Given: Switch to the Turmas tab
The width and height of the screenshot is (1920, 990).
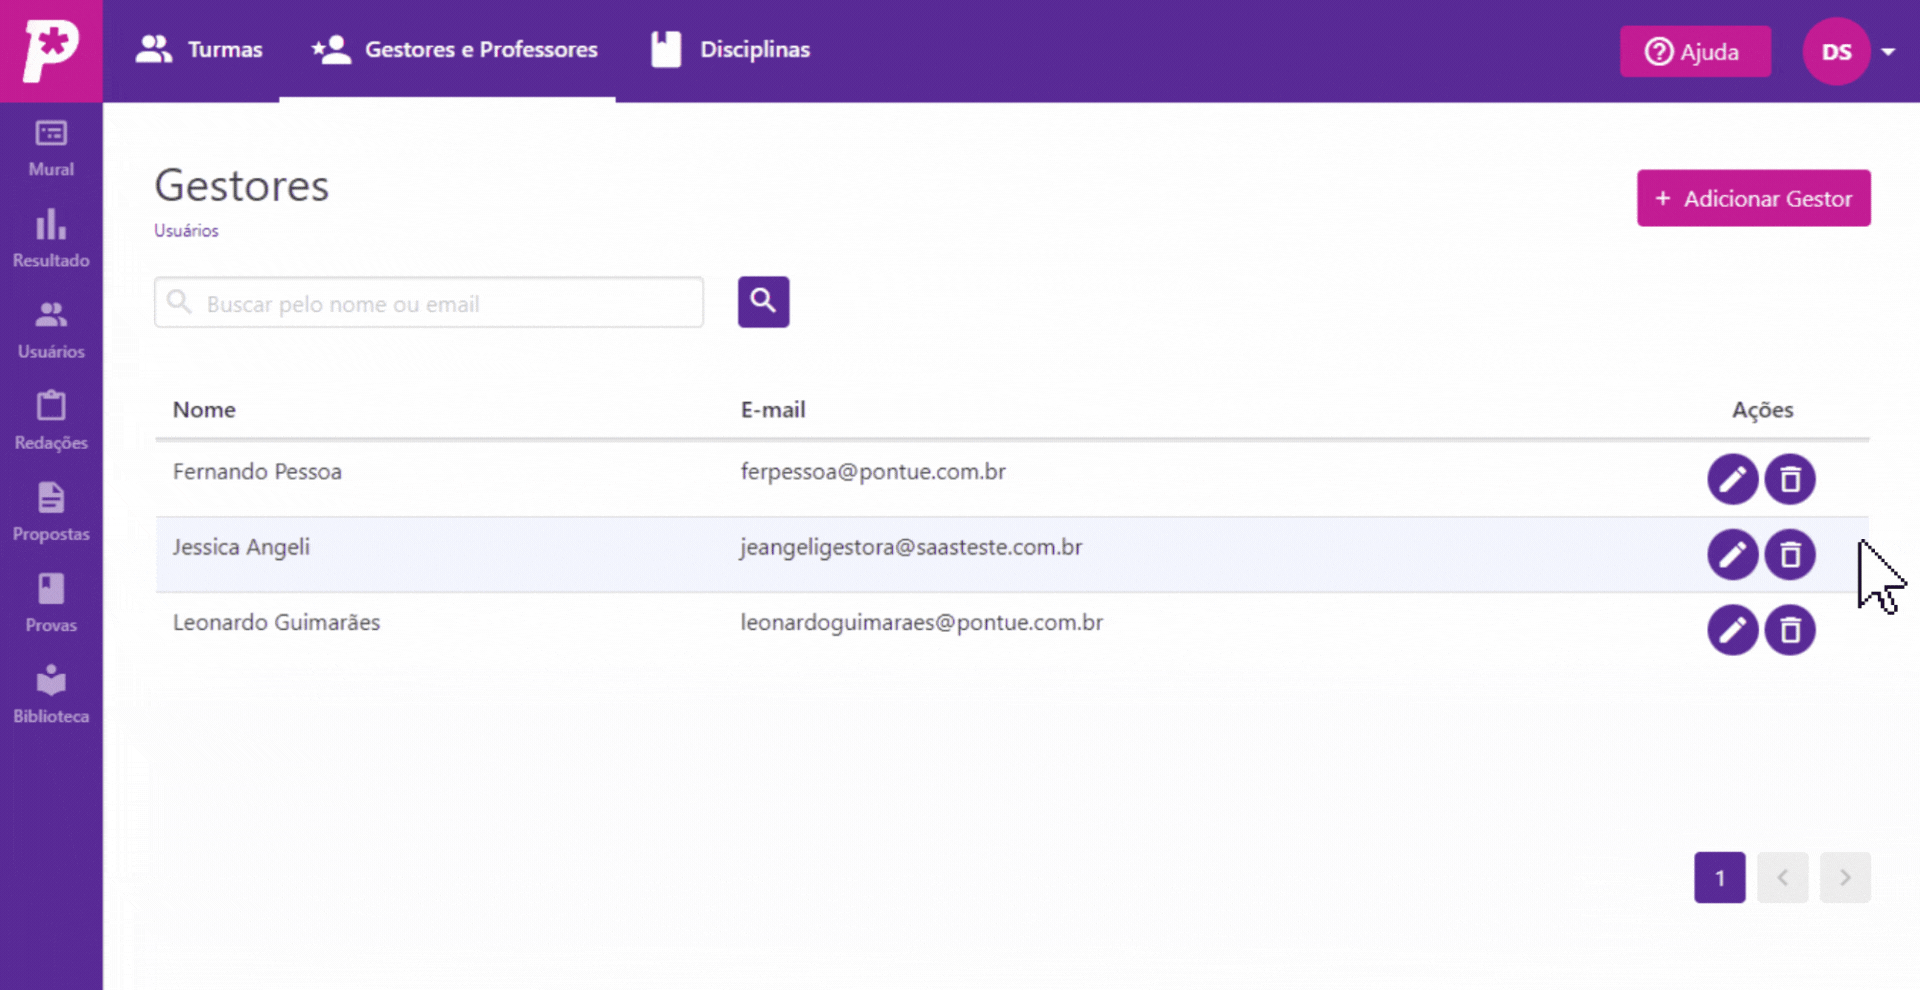Looking at the screenshot, I should 199,50.
